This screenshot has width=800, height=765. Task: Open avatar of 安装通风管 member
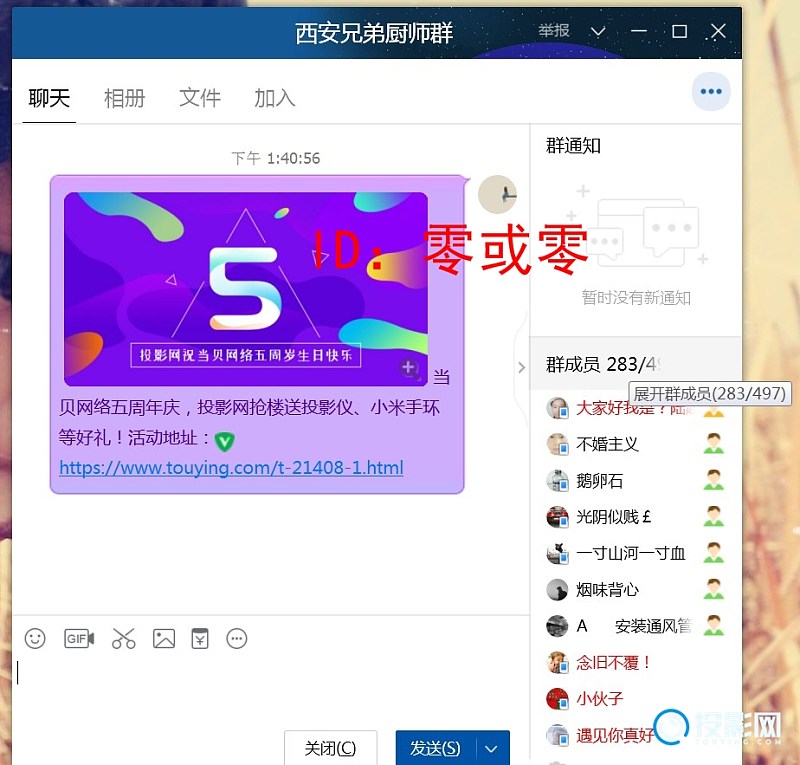point(557,626)
